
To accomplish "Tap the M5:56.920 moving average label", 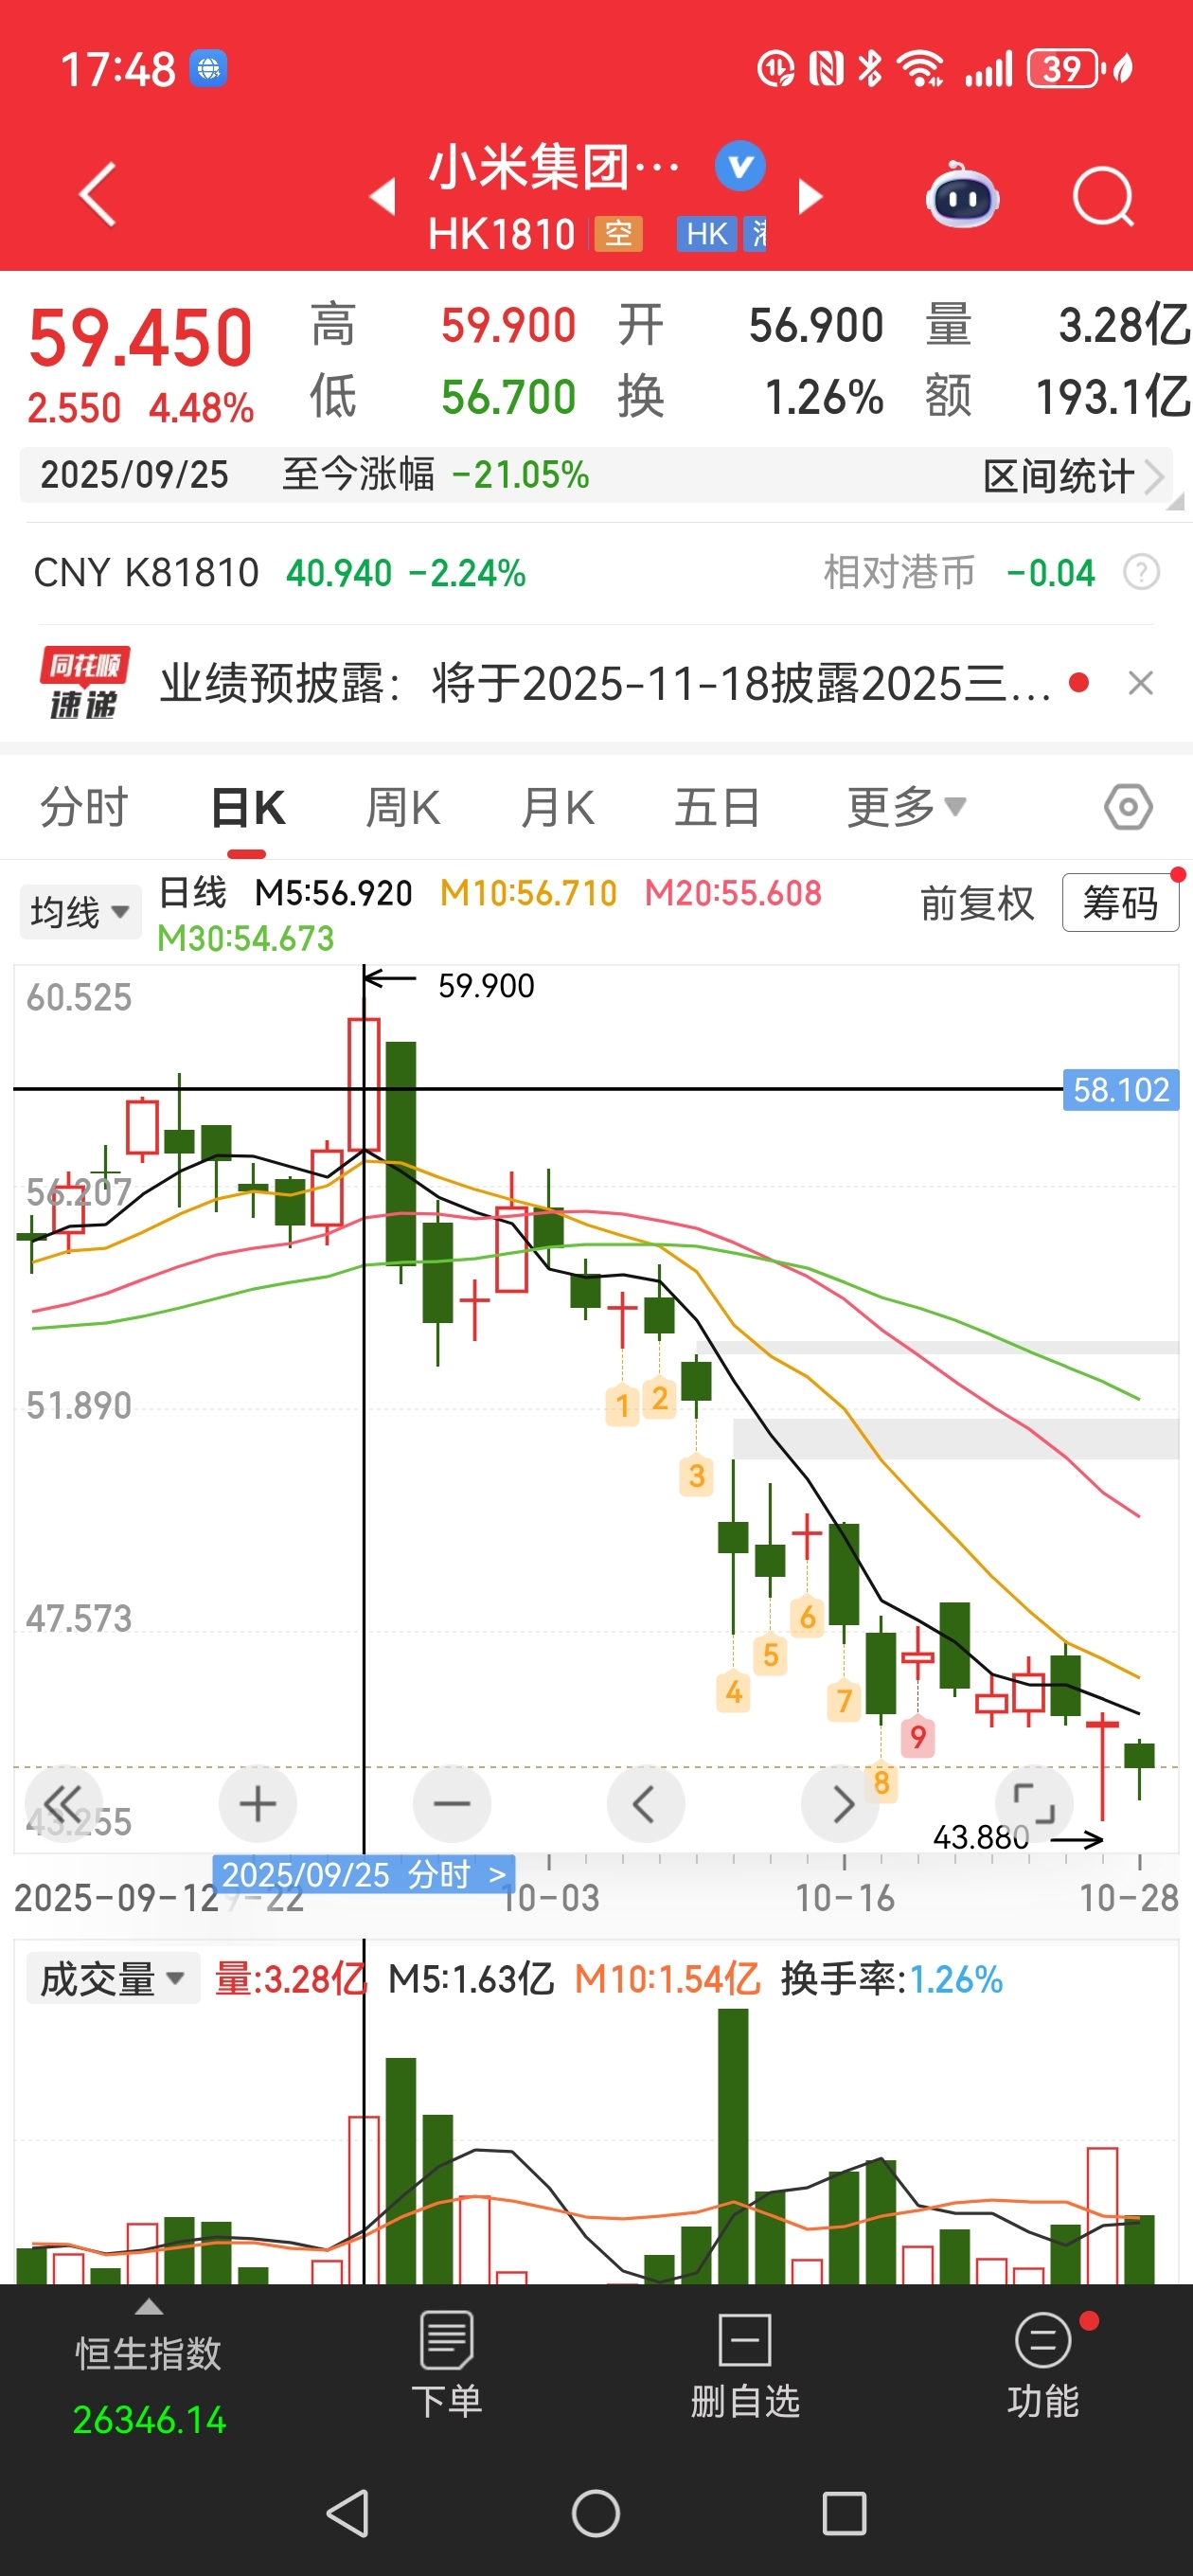I will (x=333, y=893).
